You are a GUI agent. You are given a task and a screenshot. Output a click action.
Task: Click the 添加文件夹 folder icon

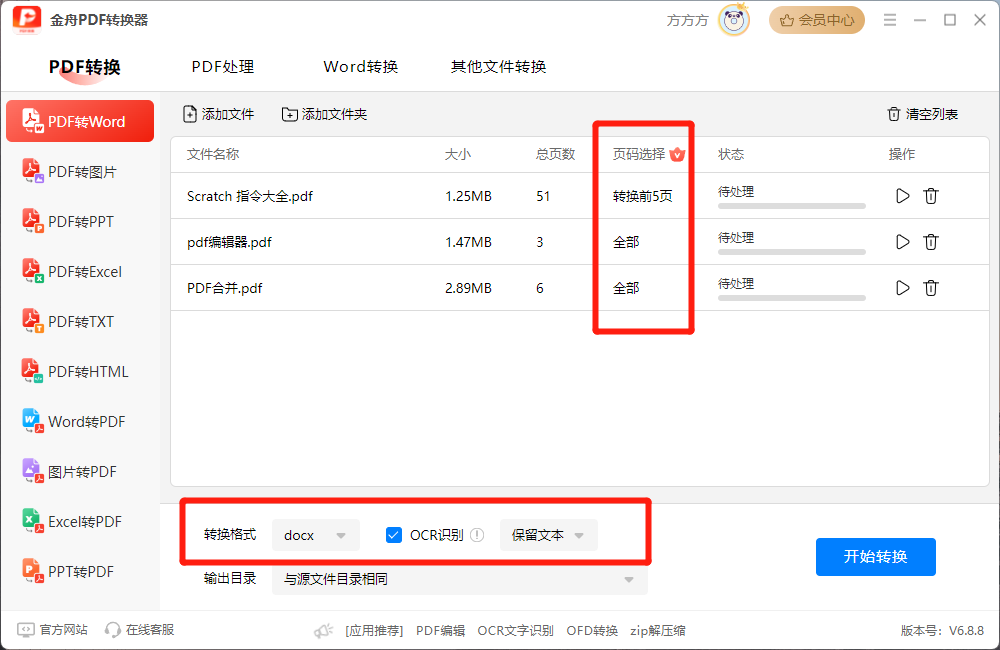point(290,114)
